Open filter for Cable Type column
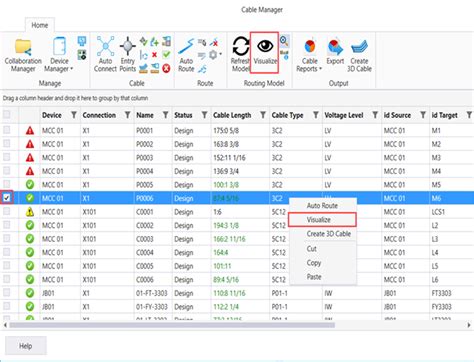The width and height of the screenshot is (474, 362). pyautogui.click(x=316, y=115)
